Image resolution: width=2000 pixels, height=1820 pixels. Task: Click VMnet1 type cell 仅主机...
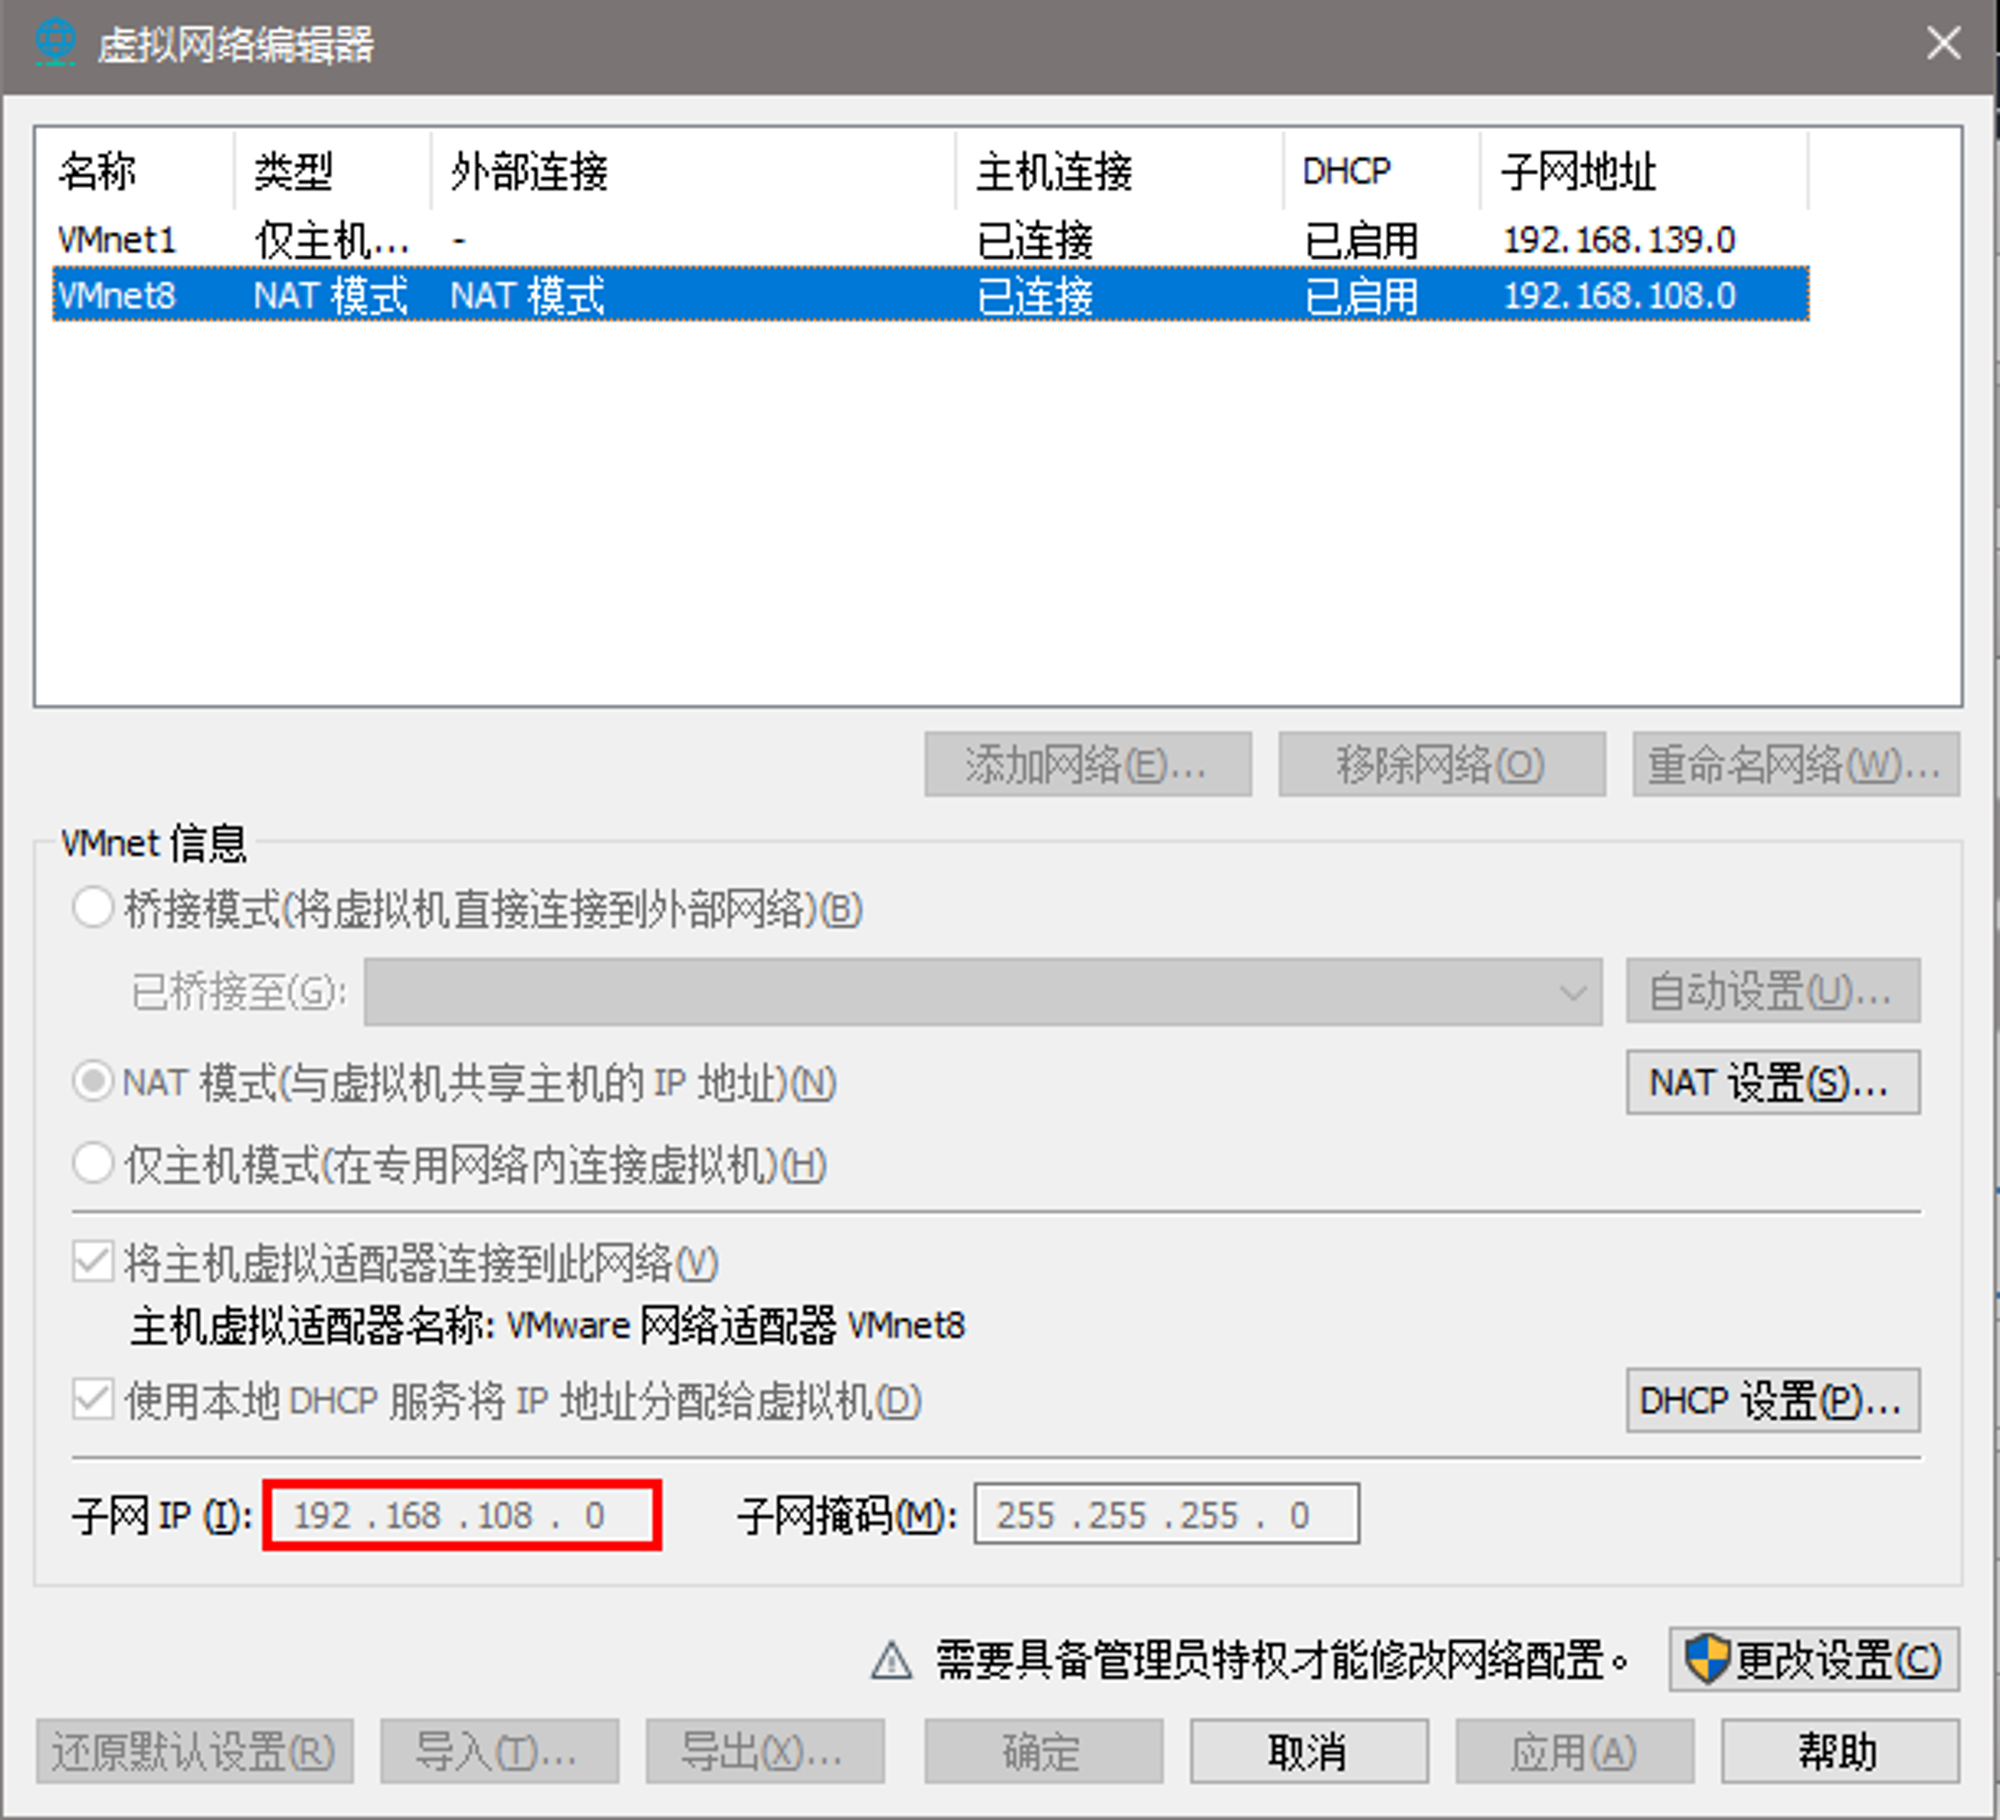click(x=332, y=240)
